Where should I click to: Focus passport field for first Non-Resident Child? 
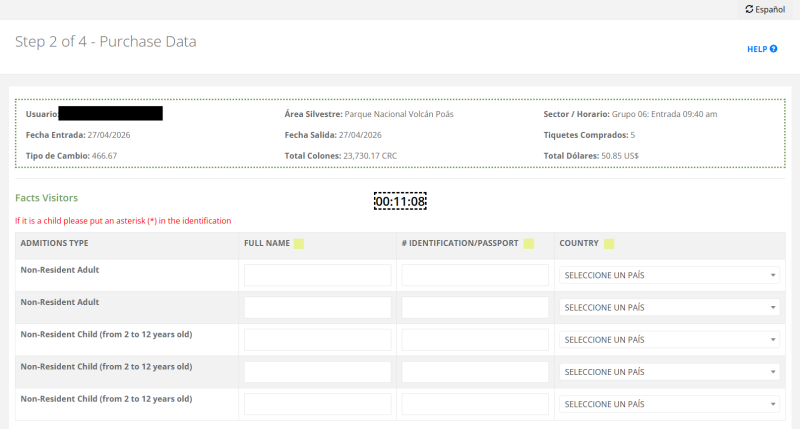pyautogui.click(x=475, y=340)
